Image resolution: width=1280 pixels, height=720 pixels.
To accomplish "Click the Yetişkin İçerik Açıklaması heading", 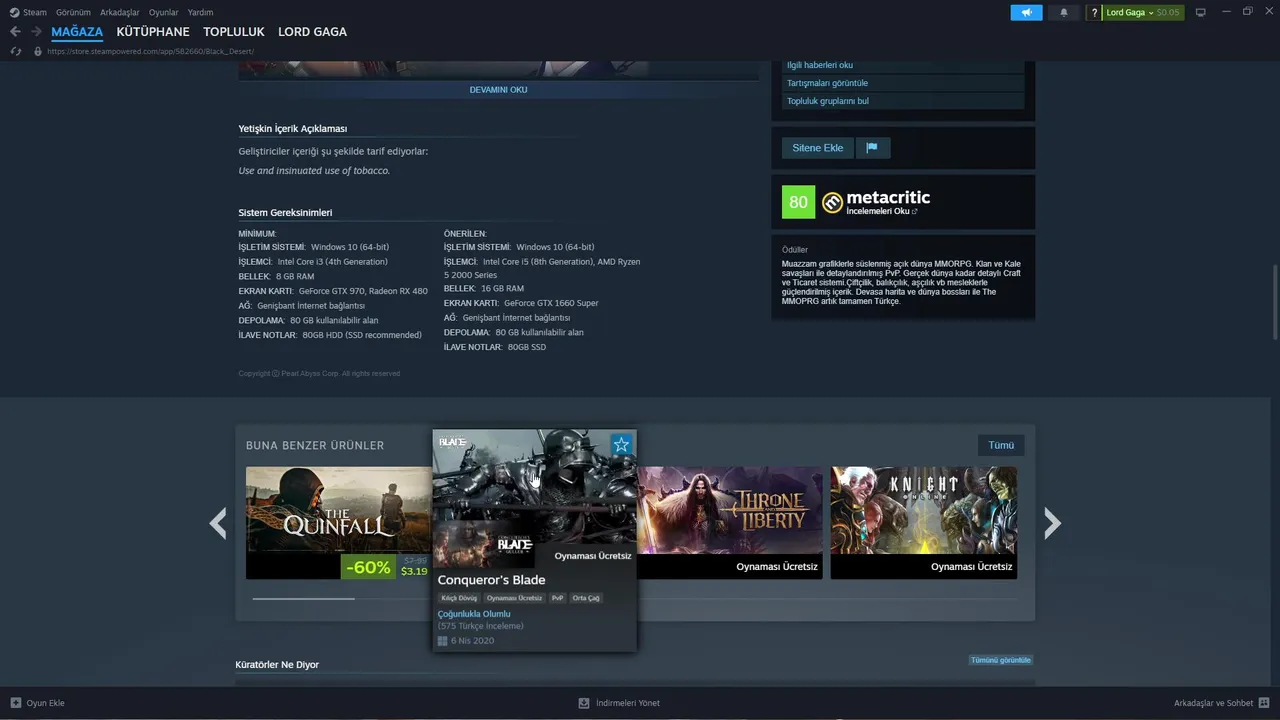I will point(292,129).
